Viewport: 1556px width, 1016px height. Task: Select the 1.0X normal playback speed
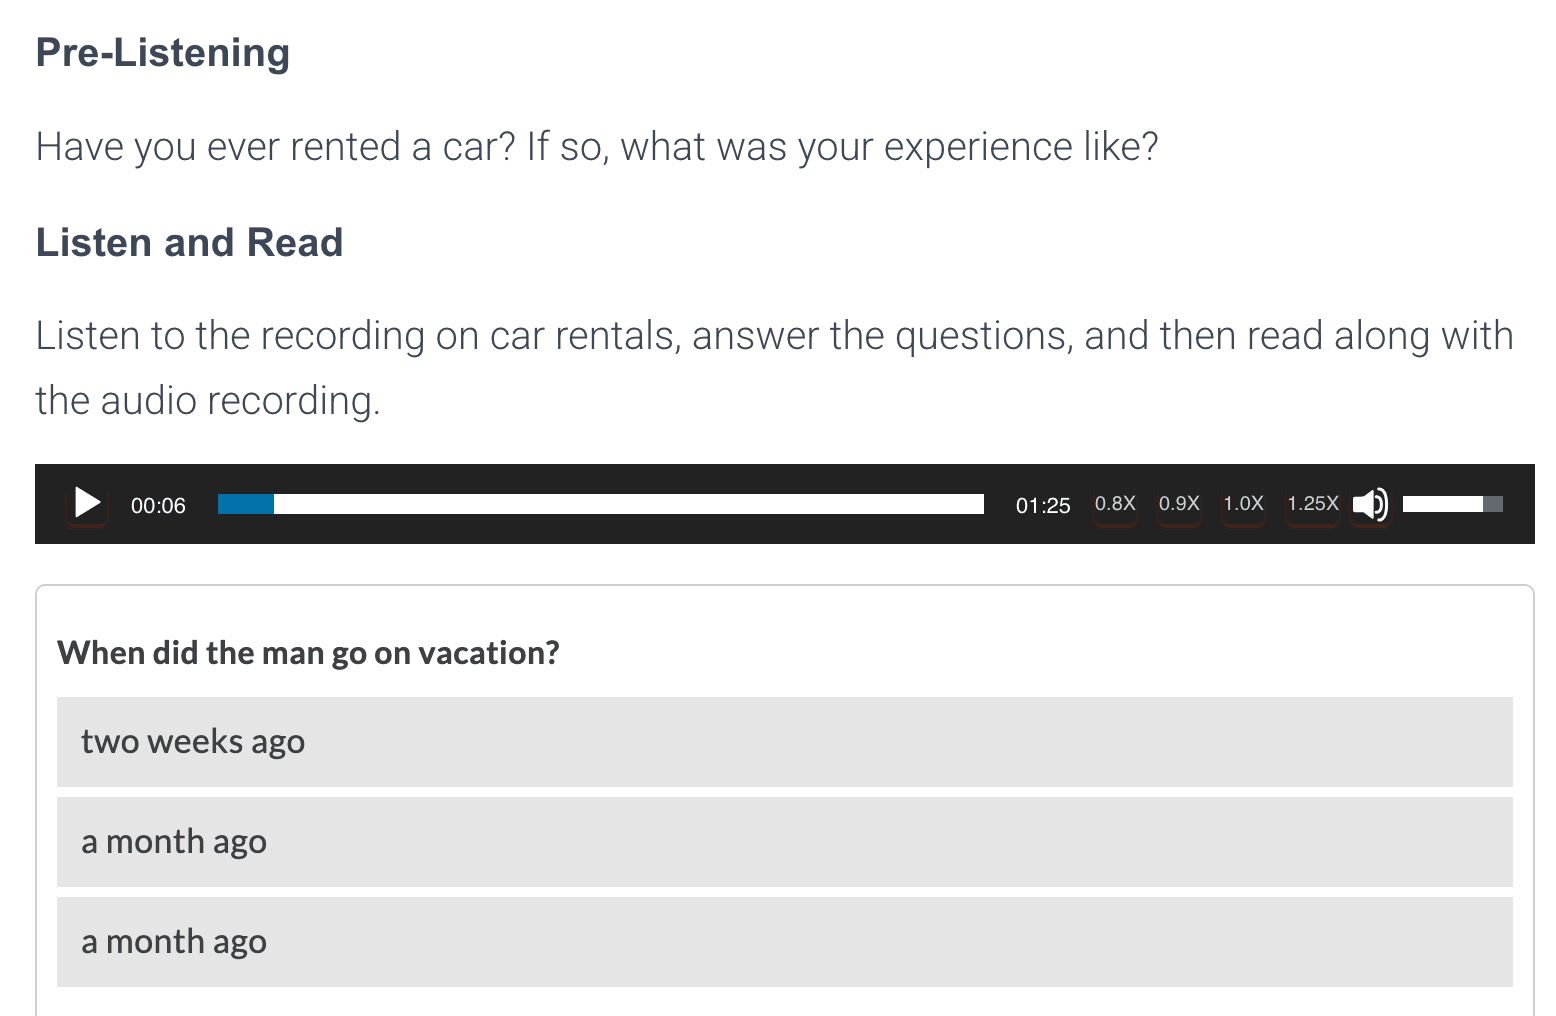point(1243,504)
